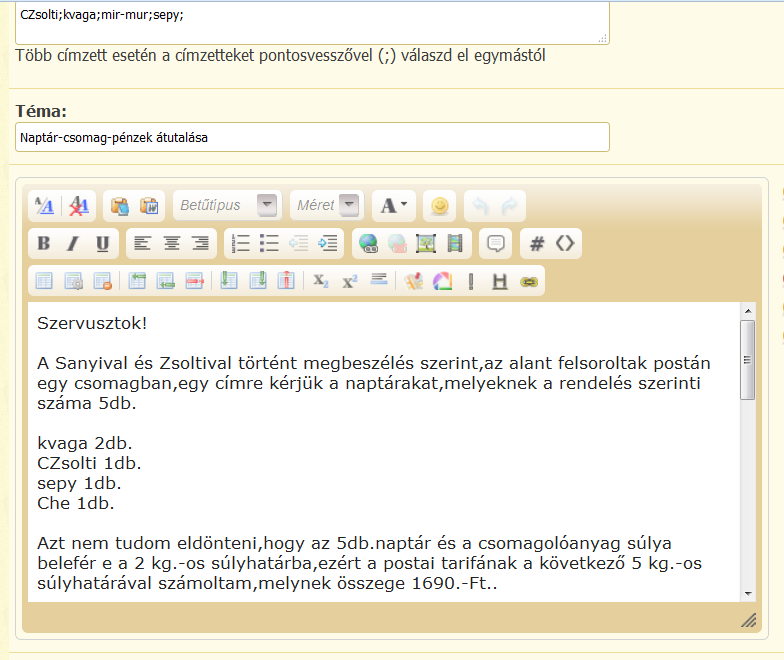784x660 pixels.
Task: Click the recipients field with CZsolti
Action: [x=312, y=20]
